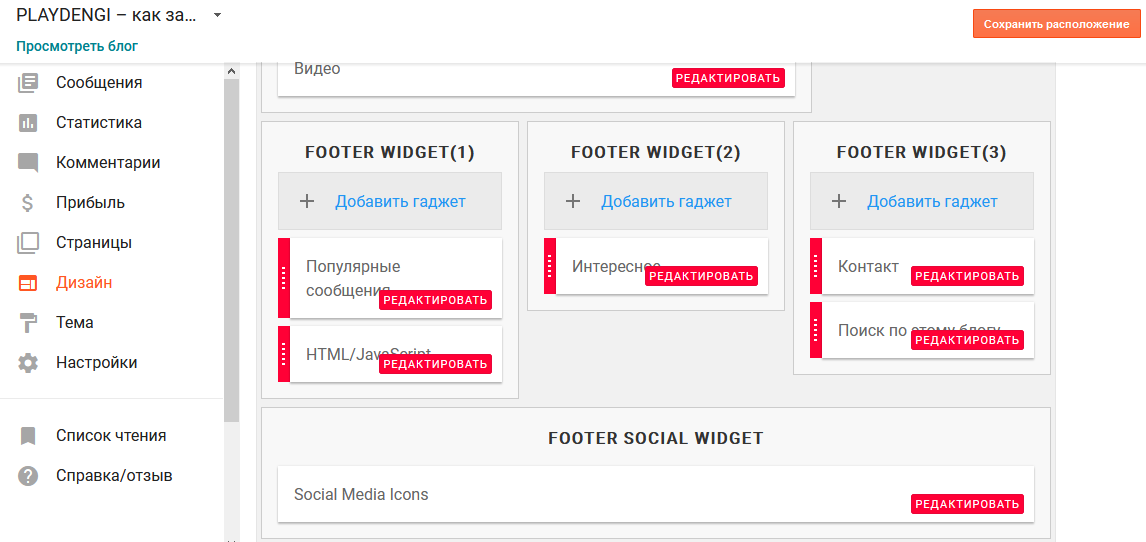Click the Список чтения bookmark icon
The width and height of the screenshot is (1146, 542).
28,436
